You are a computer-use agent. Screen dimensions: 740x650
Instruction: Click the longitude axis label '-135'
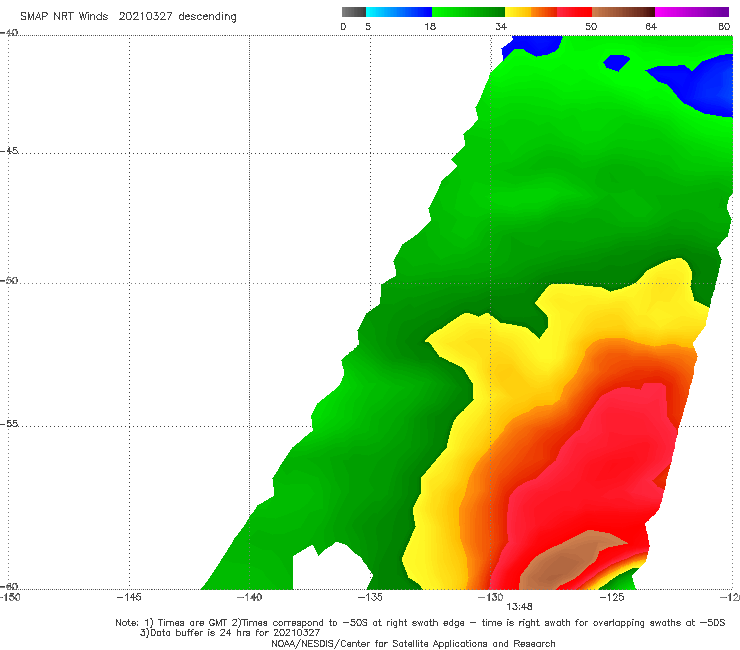(370, 597)
